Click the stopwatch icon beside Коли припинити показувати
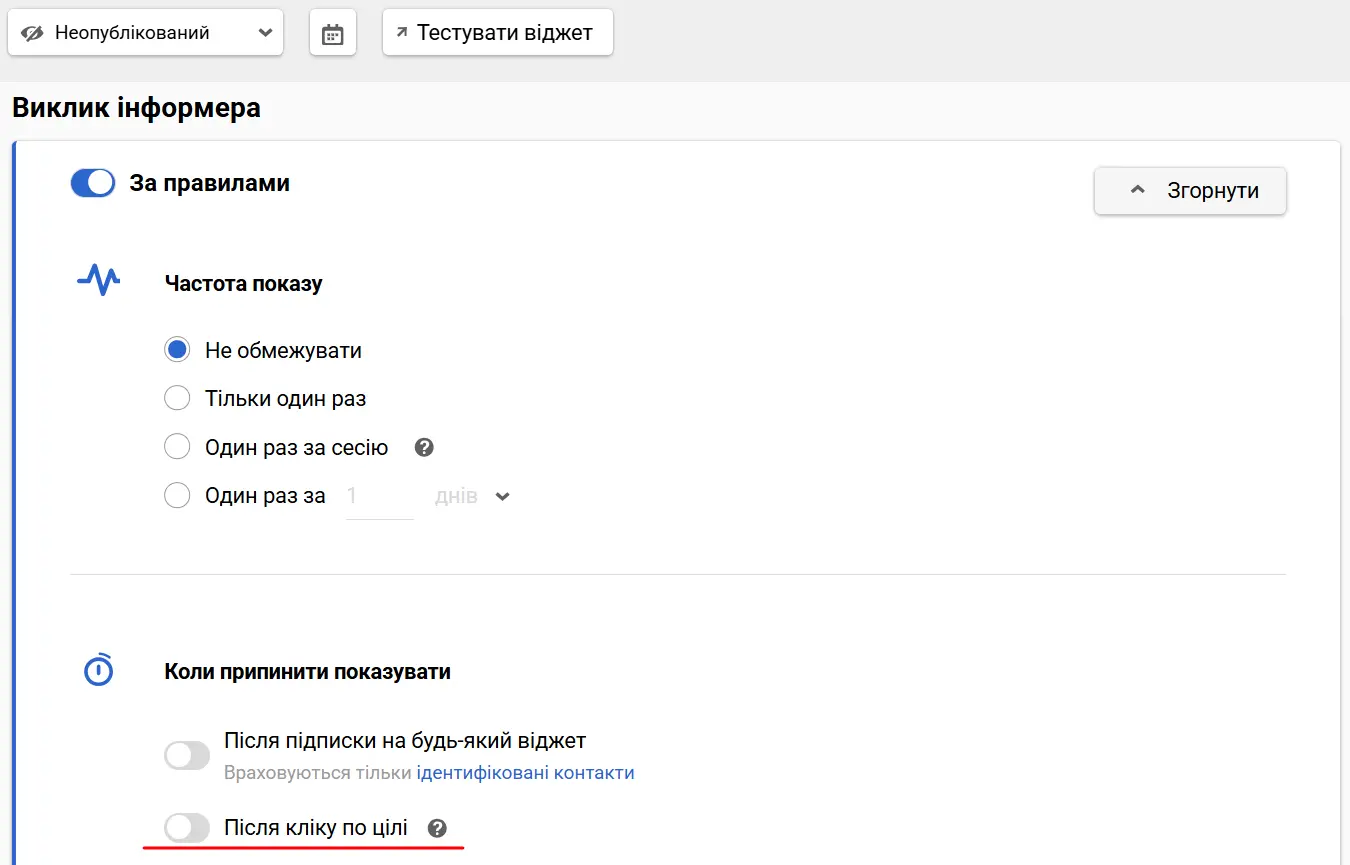 (97, 670)
